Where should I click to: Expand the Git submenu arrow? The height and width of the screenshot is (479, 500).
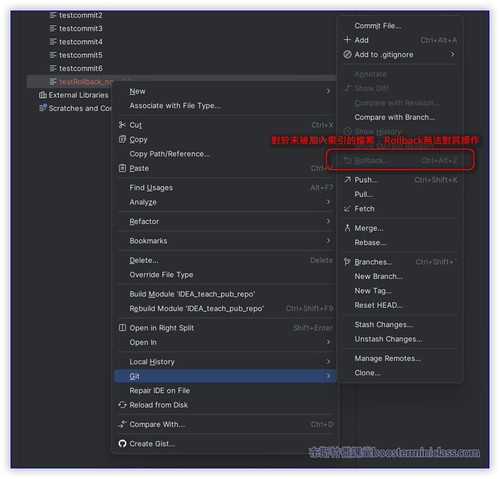pyautogui.click(x=328, y=376)
